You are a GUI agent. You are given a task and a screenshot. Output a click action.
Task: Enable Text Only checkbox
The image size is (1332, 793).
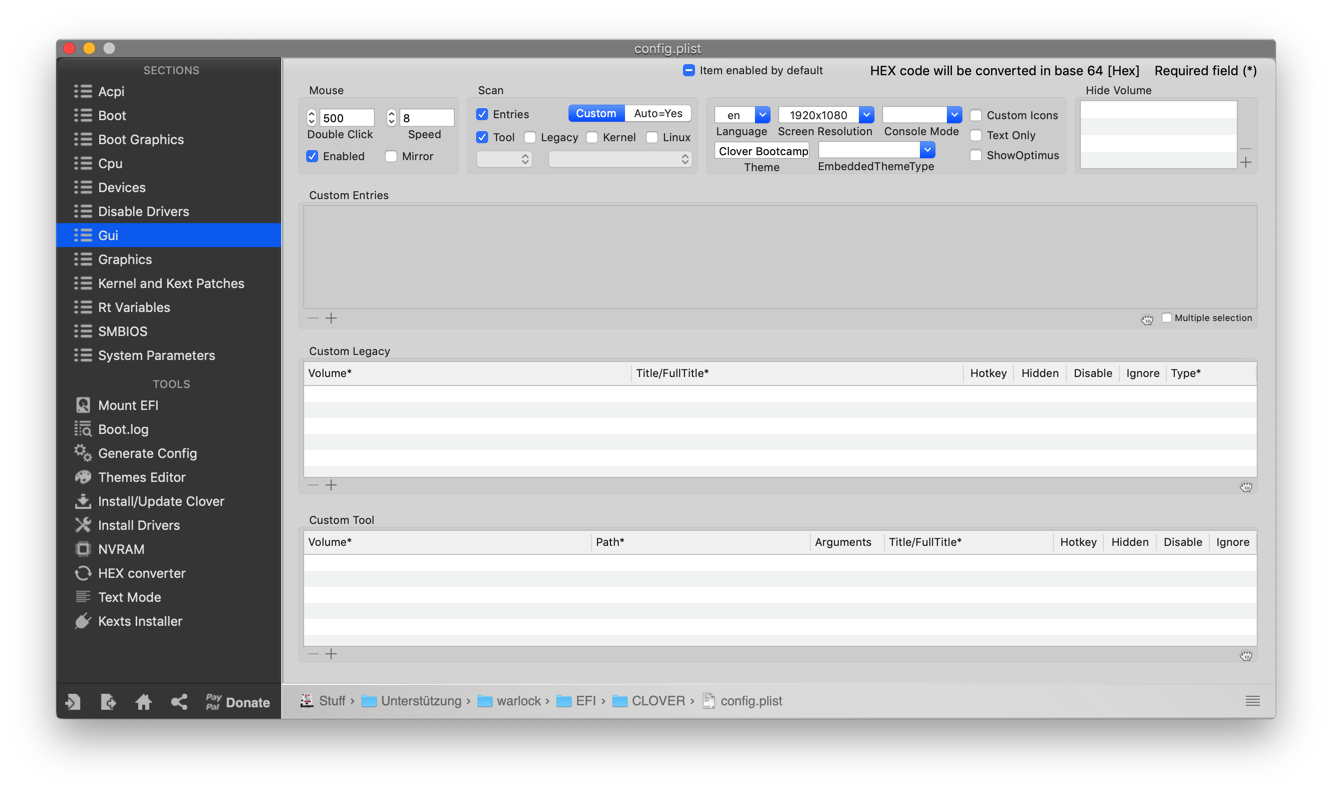(976, 135)
